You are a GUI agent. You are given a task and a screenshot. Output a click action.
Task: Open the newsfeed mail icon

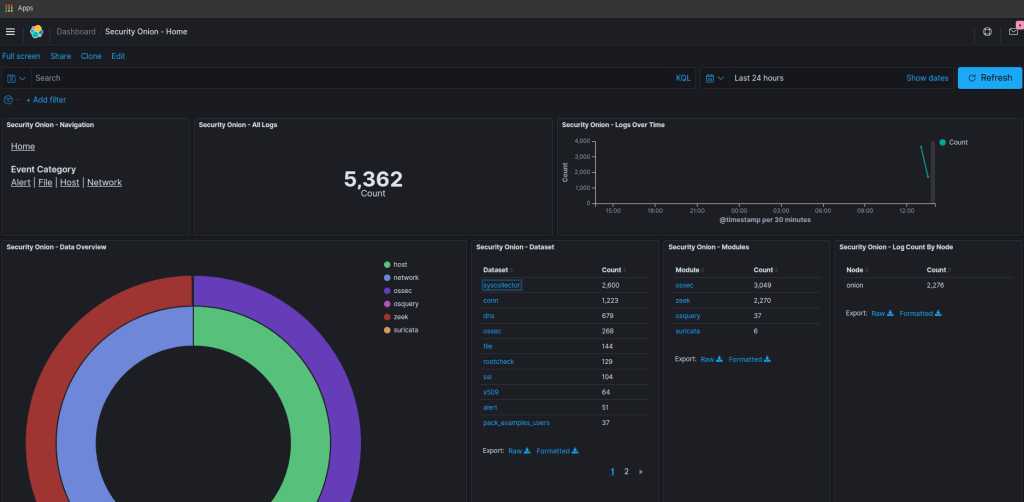click(x=1012, y=32)
